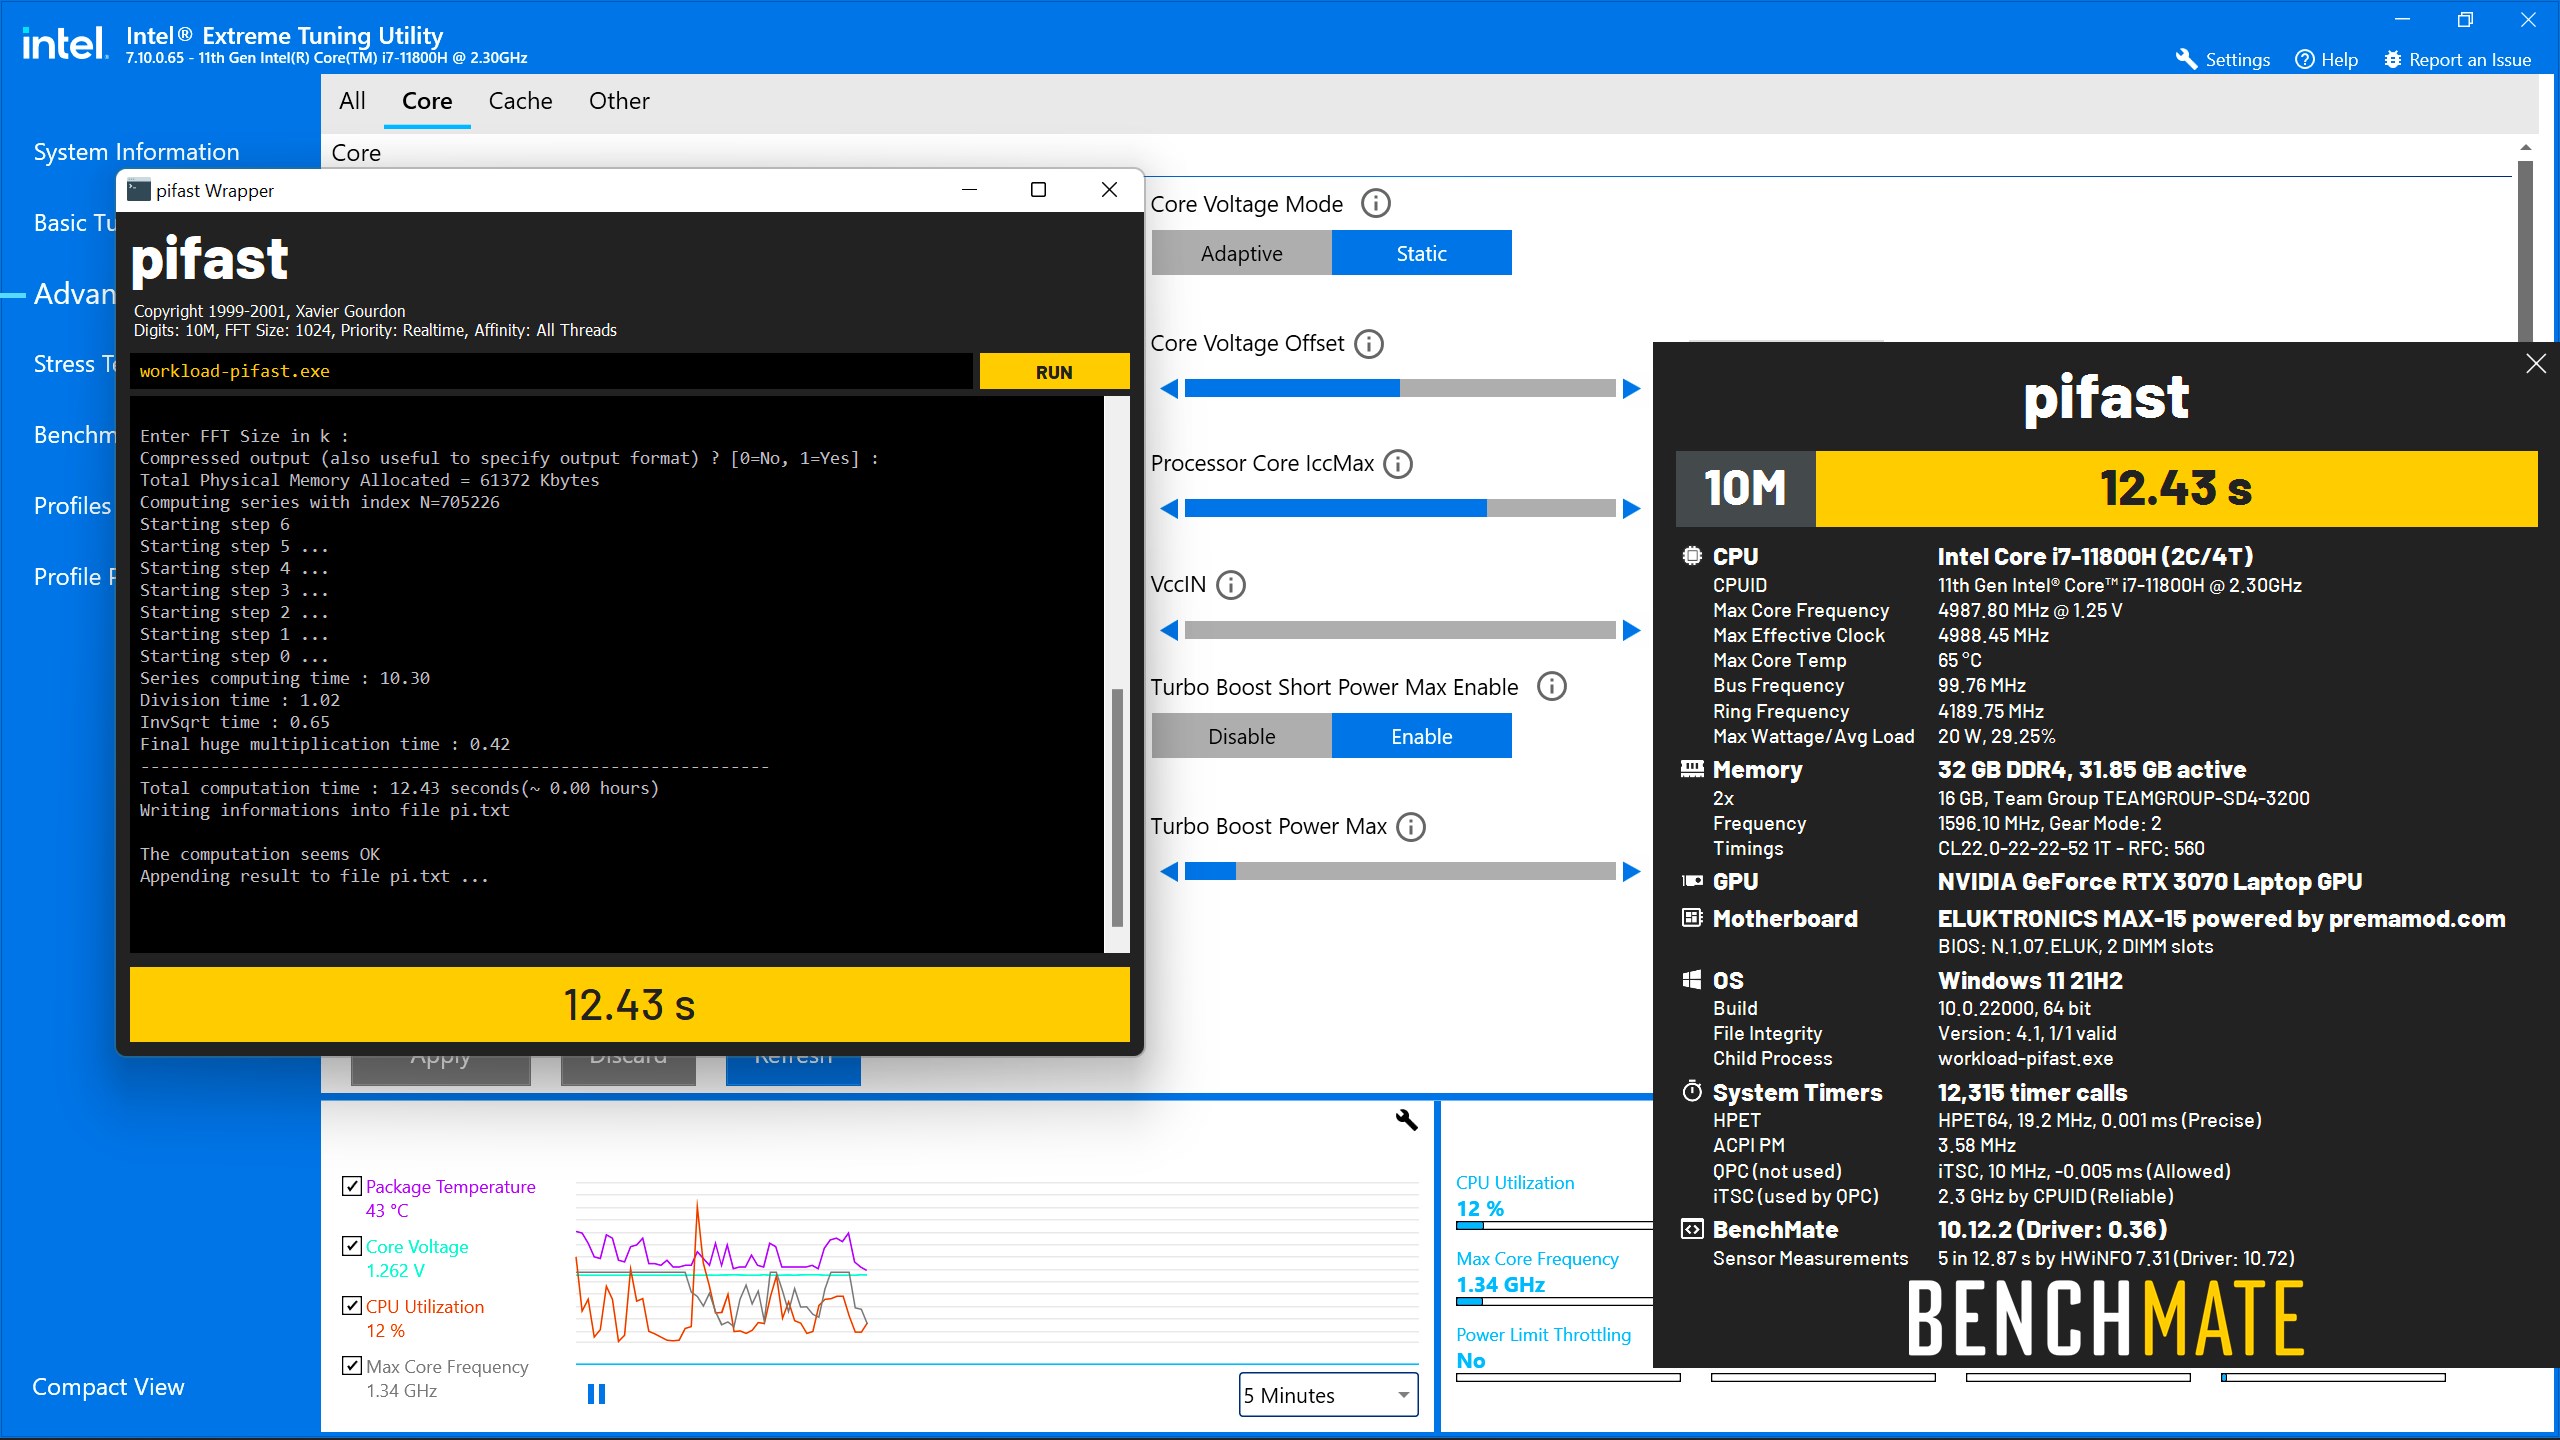Open the 5 Minutes time range dropdown
Screen dimensions: 2560x1440
[x=1328, y=1395]
